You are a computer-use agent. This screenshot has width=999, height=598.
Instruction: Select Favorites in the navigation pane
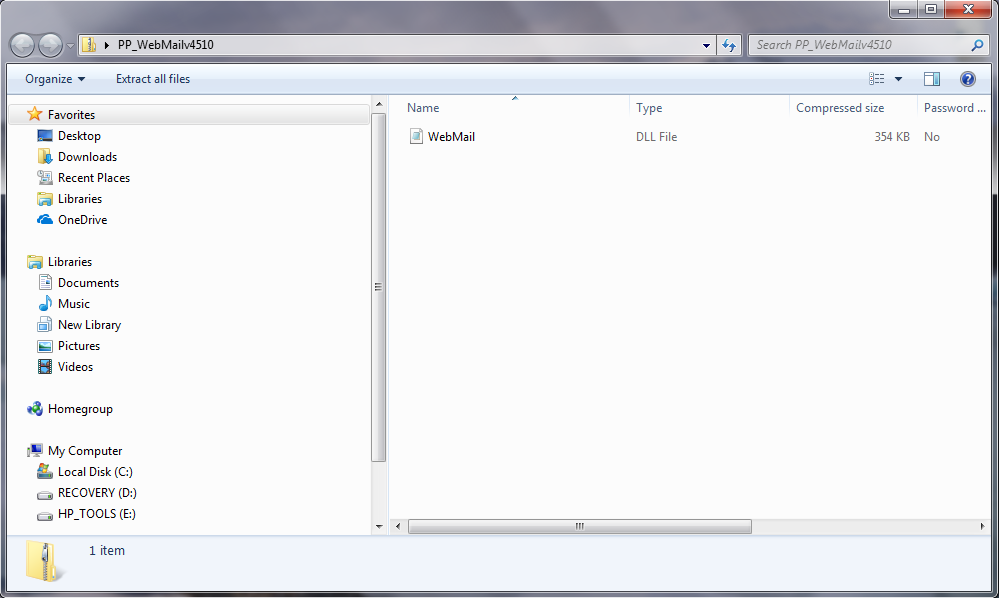[71, 115]
